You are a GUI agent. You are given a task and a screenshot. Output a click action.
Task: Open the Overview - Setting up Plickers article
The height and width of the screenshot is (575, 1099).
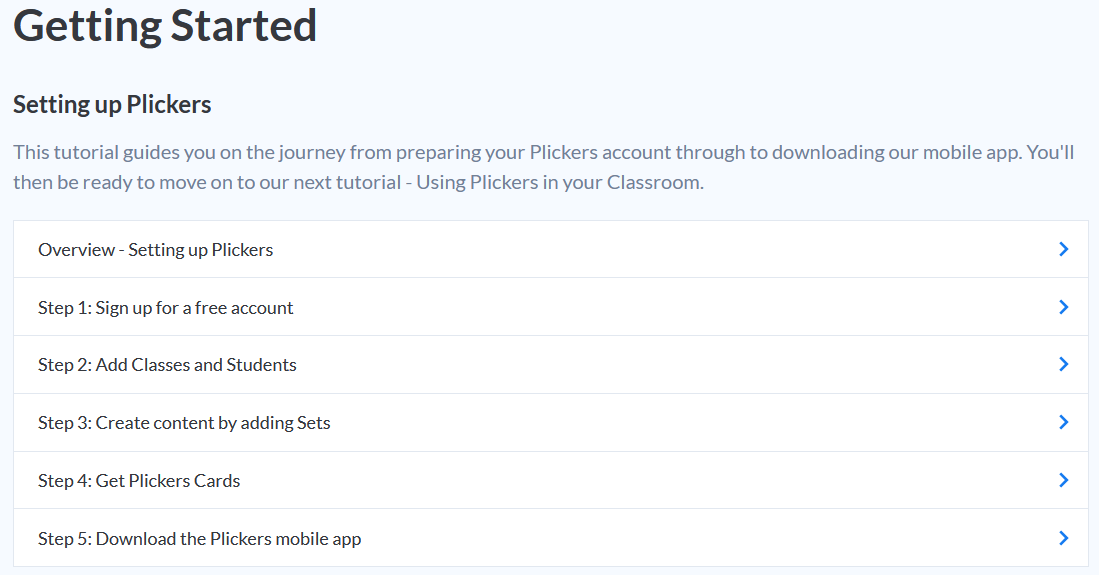[156, 250]
